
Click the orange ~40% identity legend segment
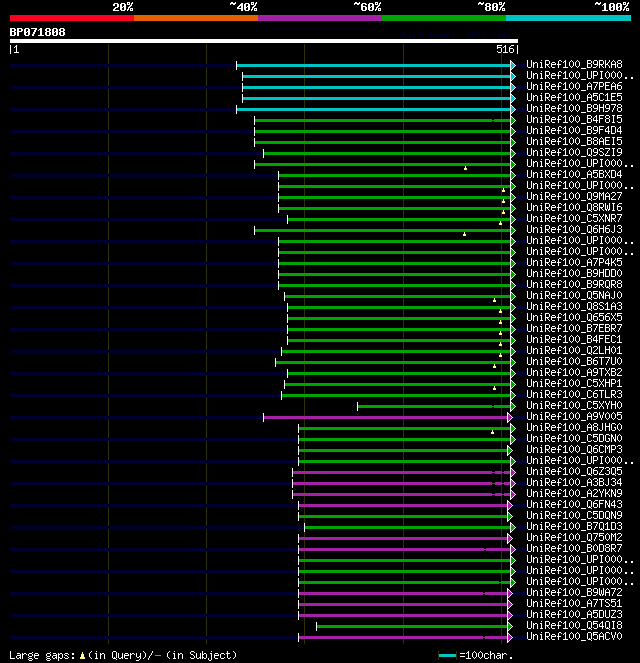(x=196, y=18)
